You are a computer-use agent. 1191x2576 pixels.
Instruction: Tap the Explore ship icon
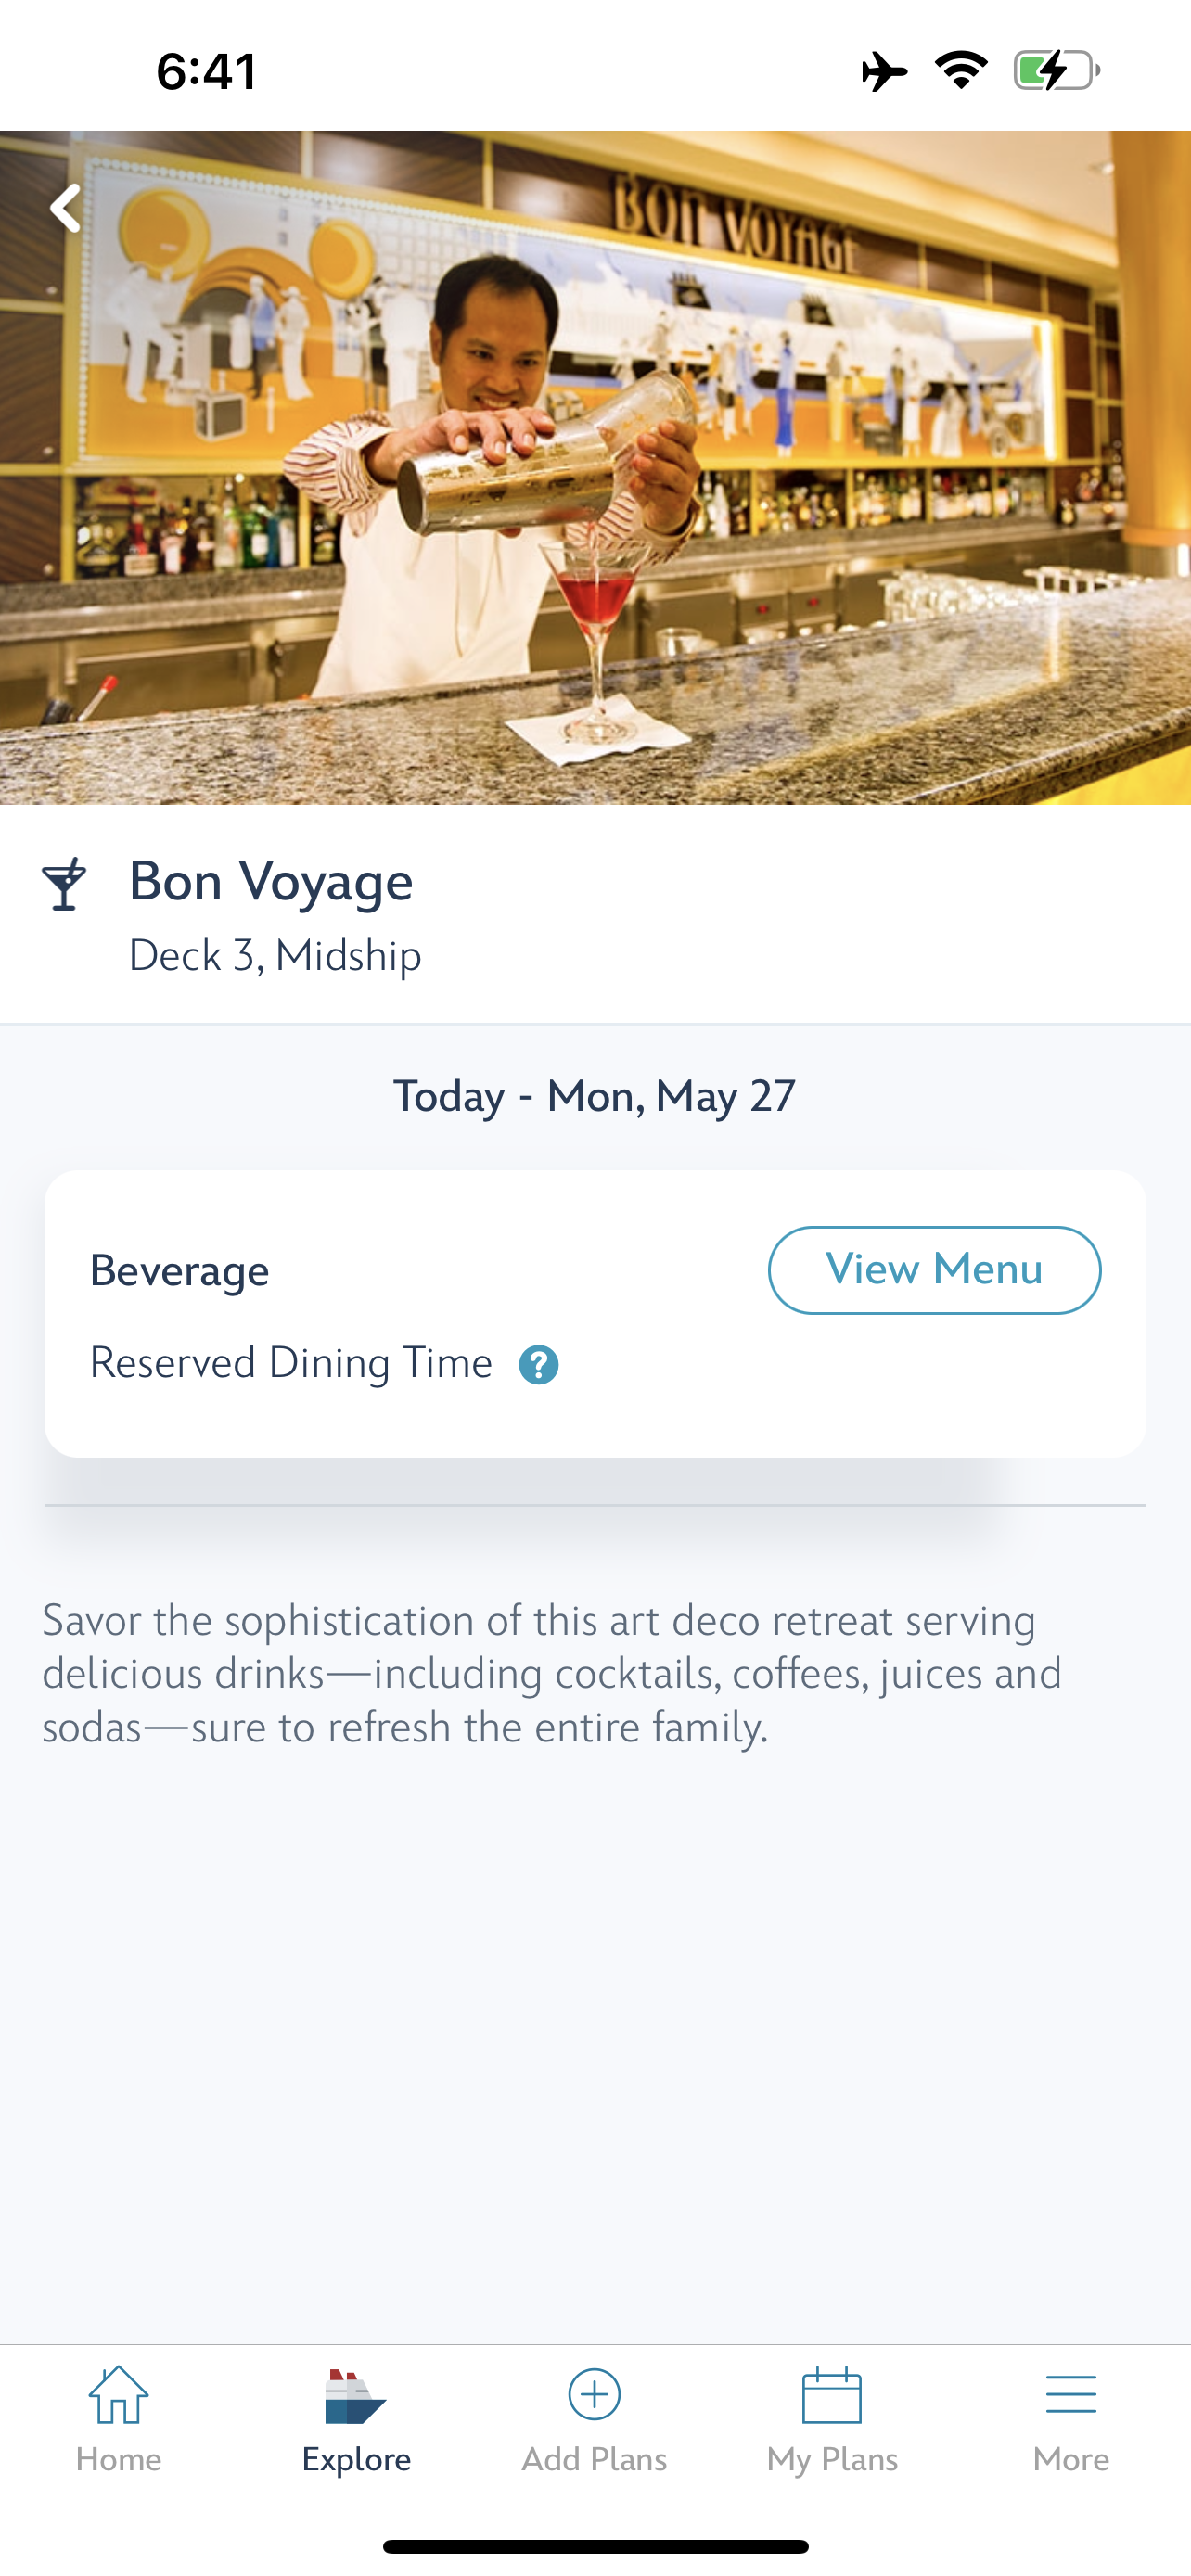pyautogui.click(x=355, y=2396)
